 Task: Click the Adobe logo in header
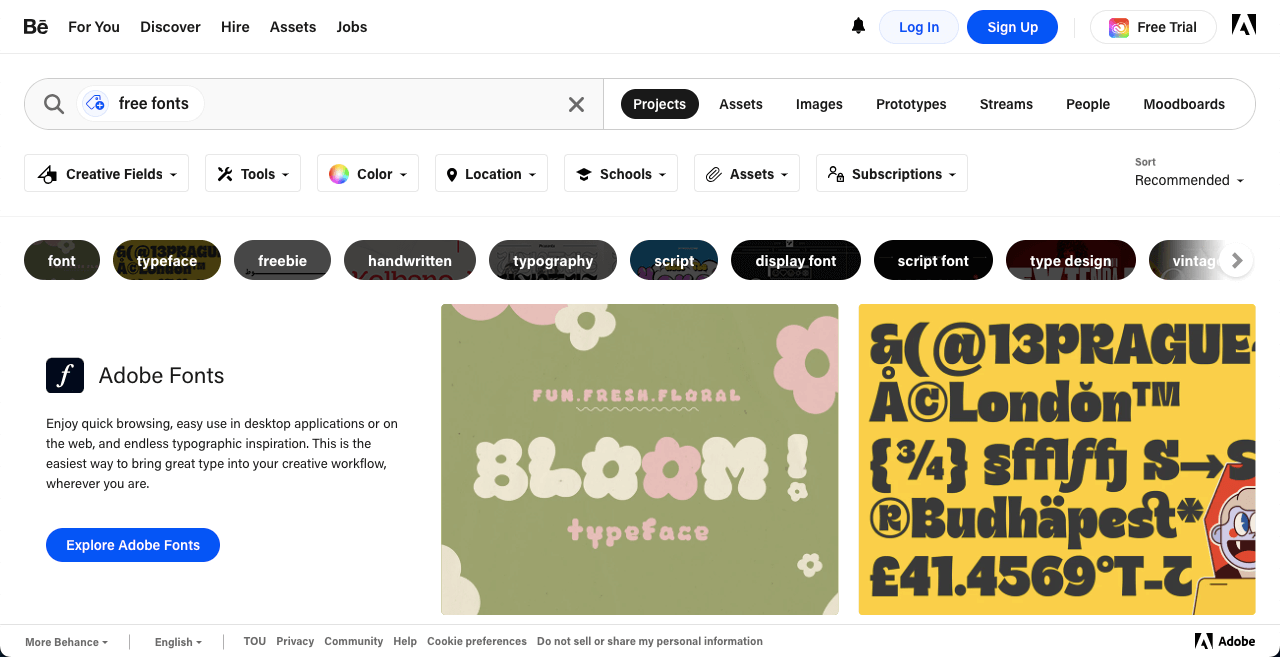1243,26
